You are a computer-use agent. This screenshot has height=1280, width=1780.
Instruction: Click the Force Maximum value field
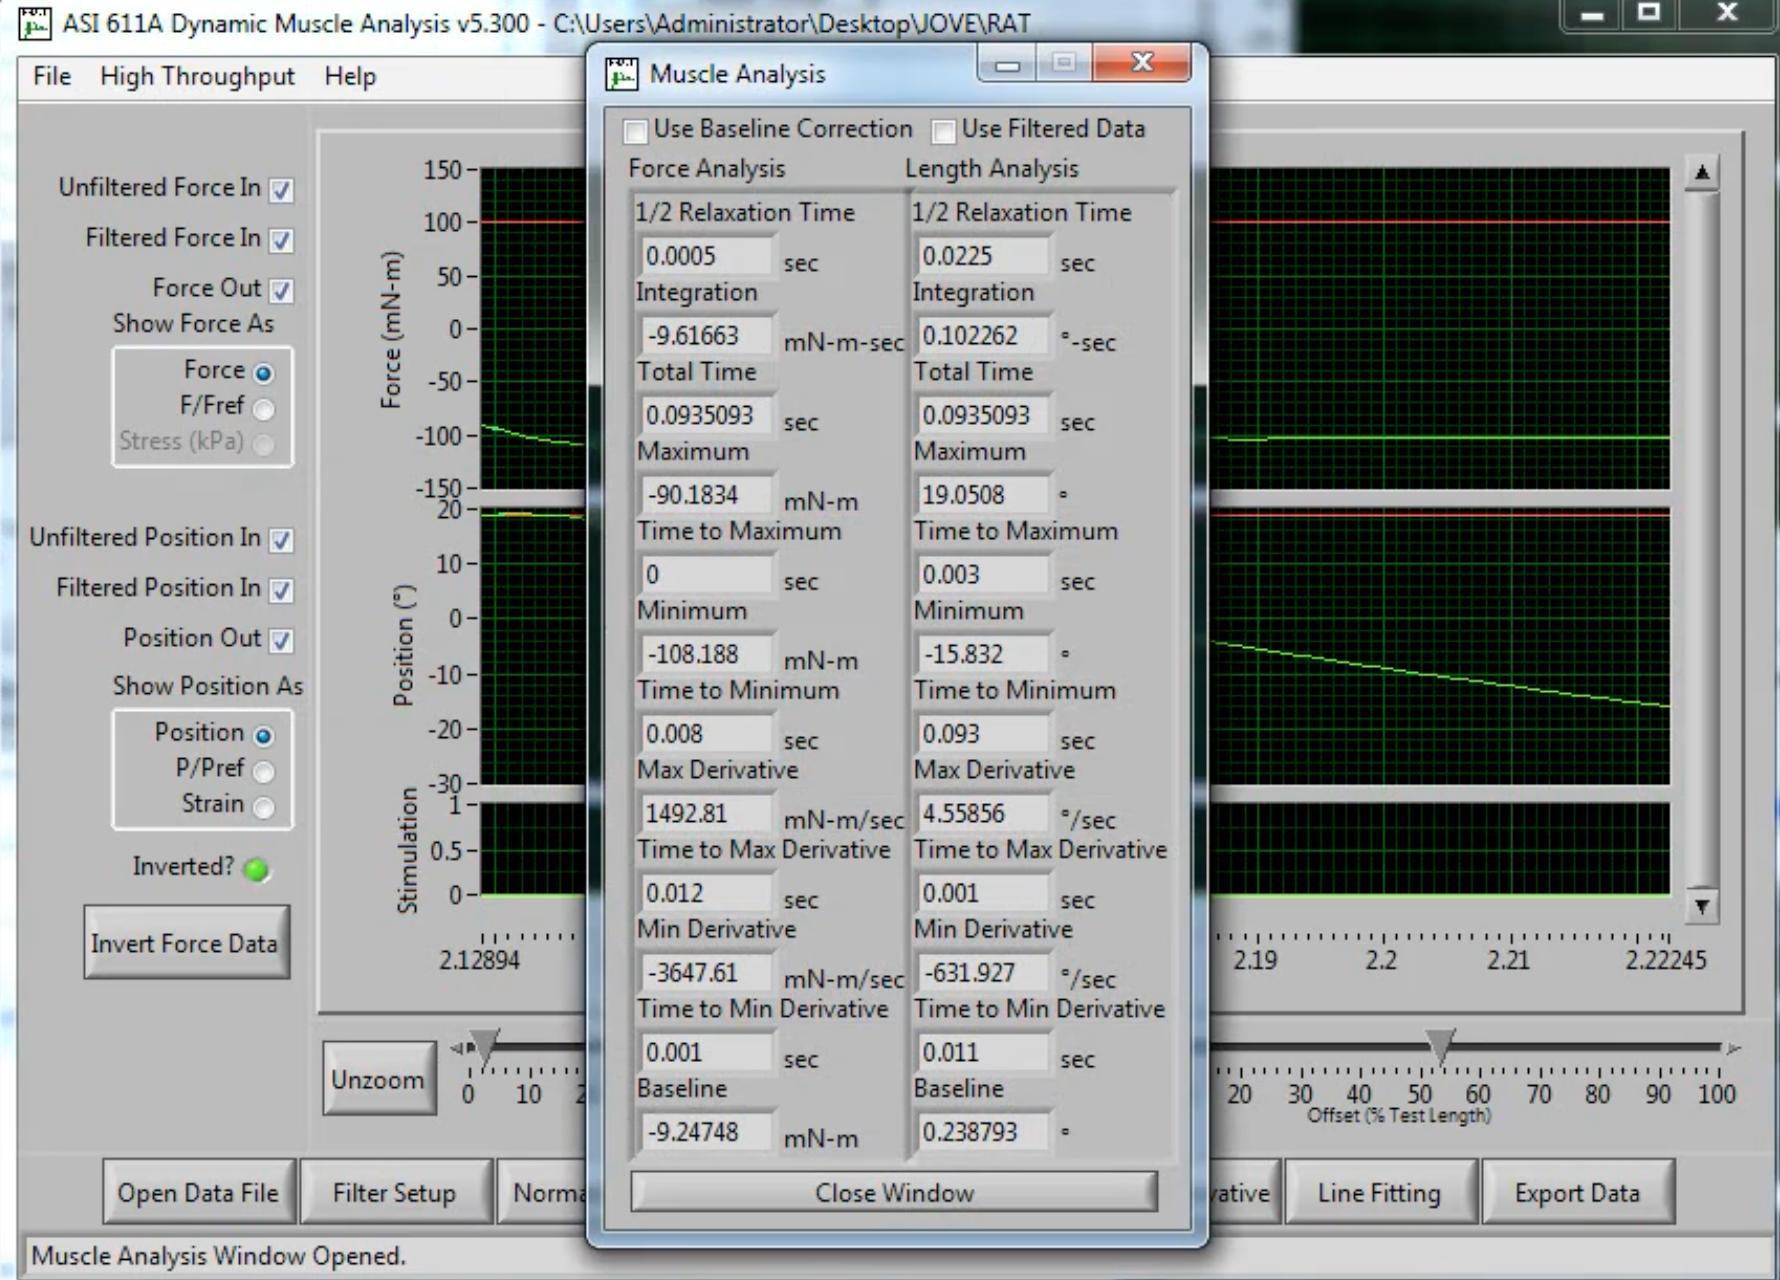point(704,495)
